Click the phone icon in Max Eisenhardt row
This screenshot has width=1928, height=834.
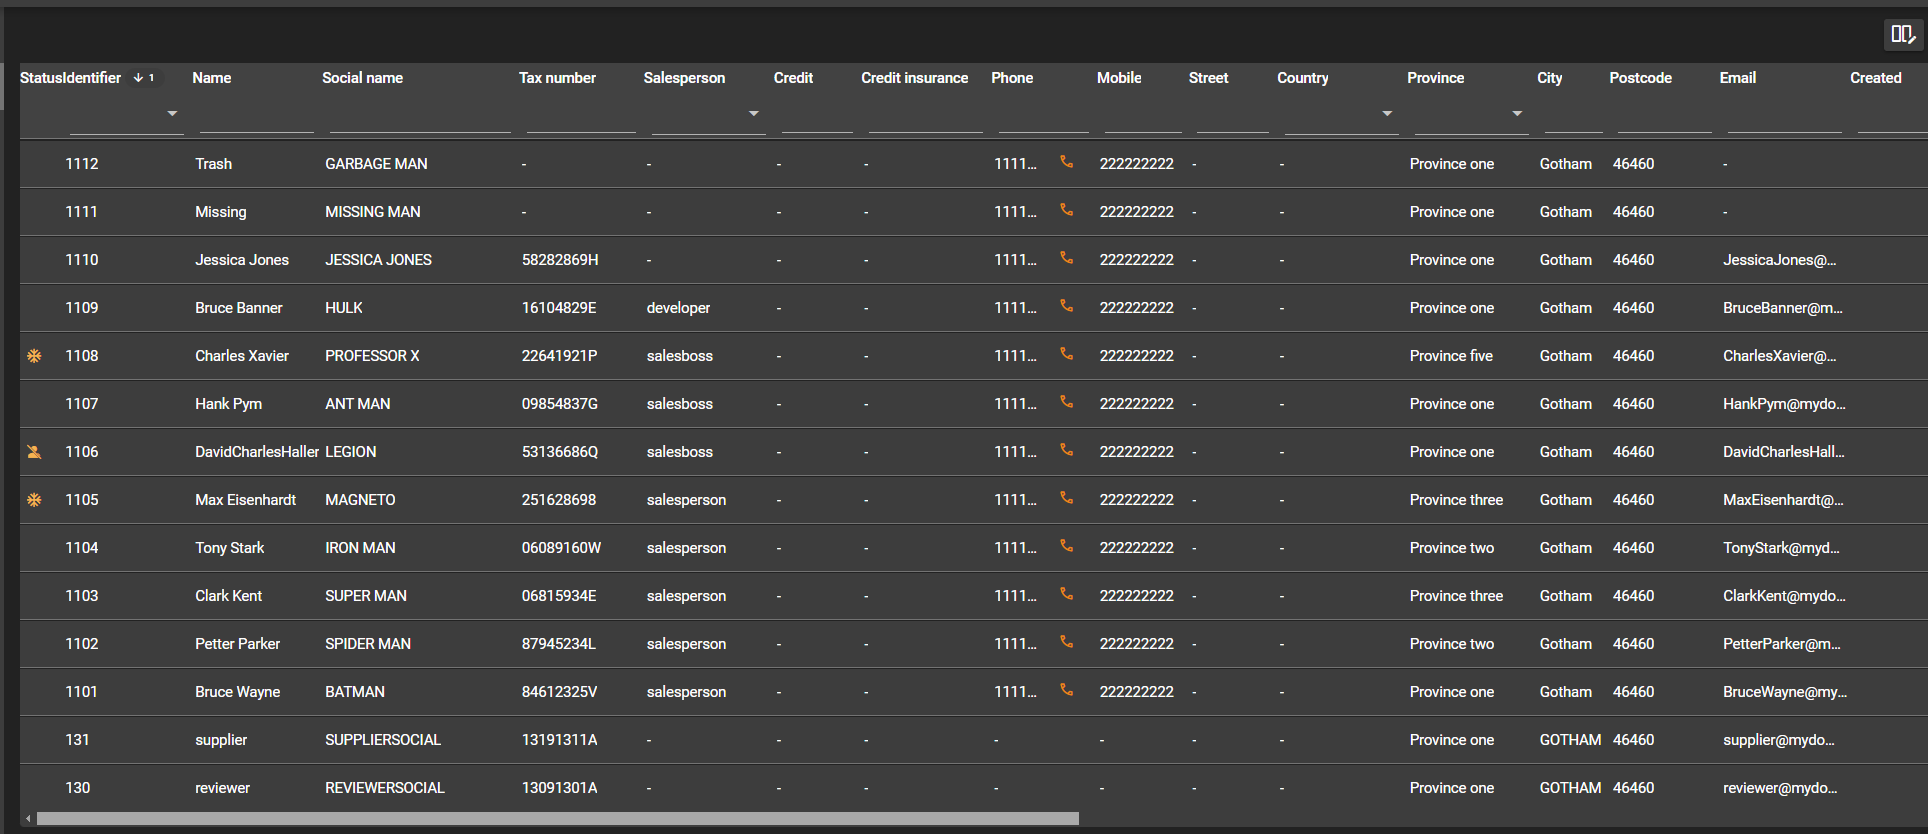1067,498
